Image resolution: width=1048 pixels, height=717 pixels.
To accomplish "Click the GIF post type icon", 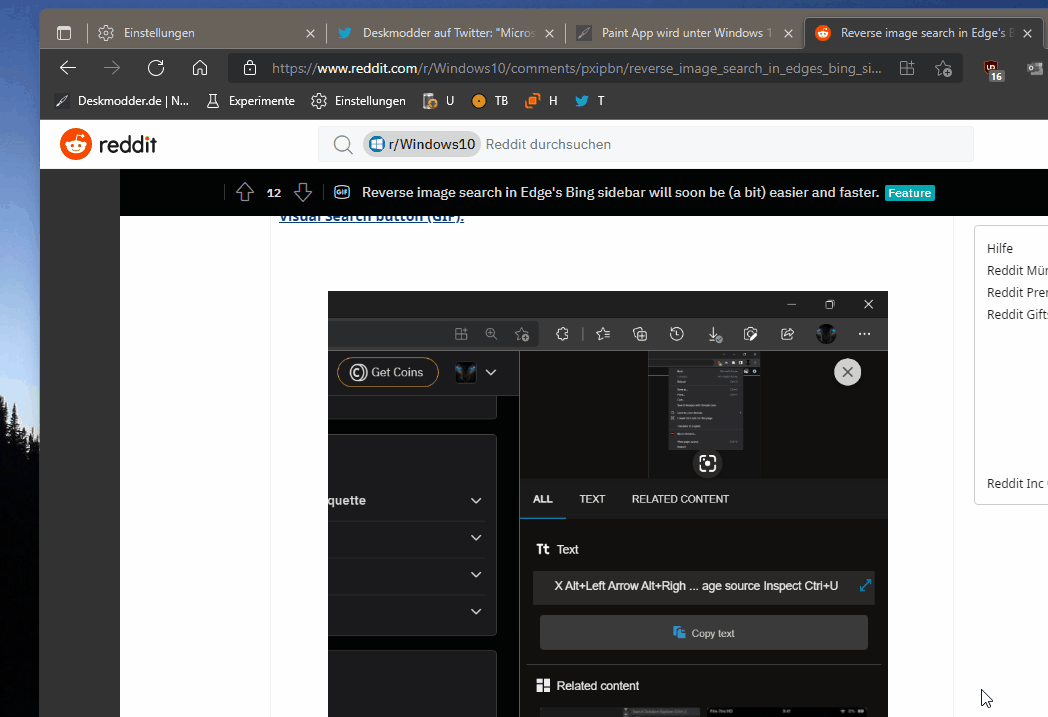I will pos(342,192).
